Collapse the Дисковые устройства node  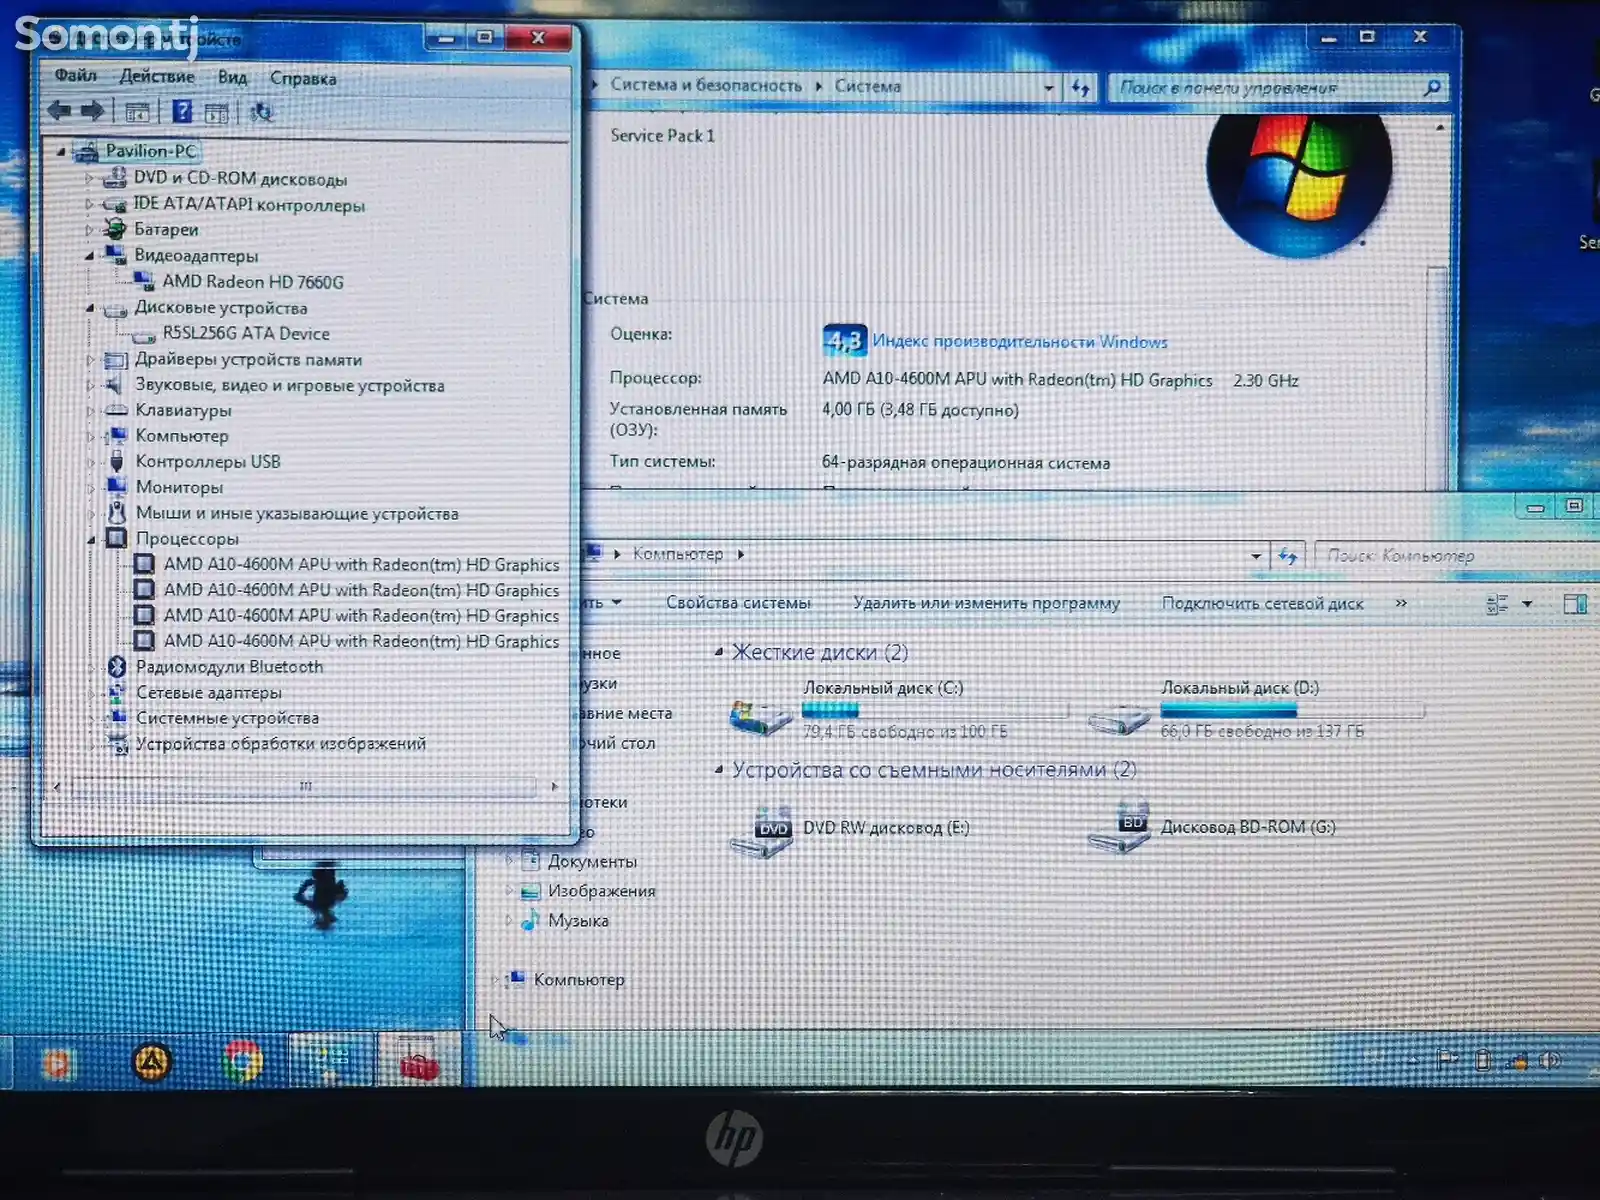coord(90,308)
